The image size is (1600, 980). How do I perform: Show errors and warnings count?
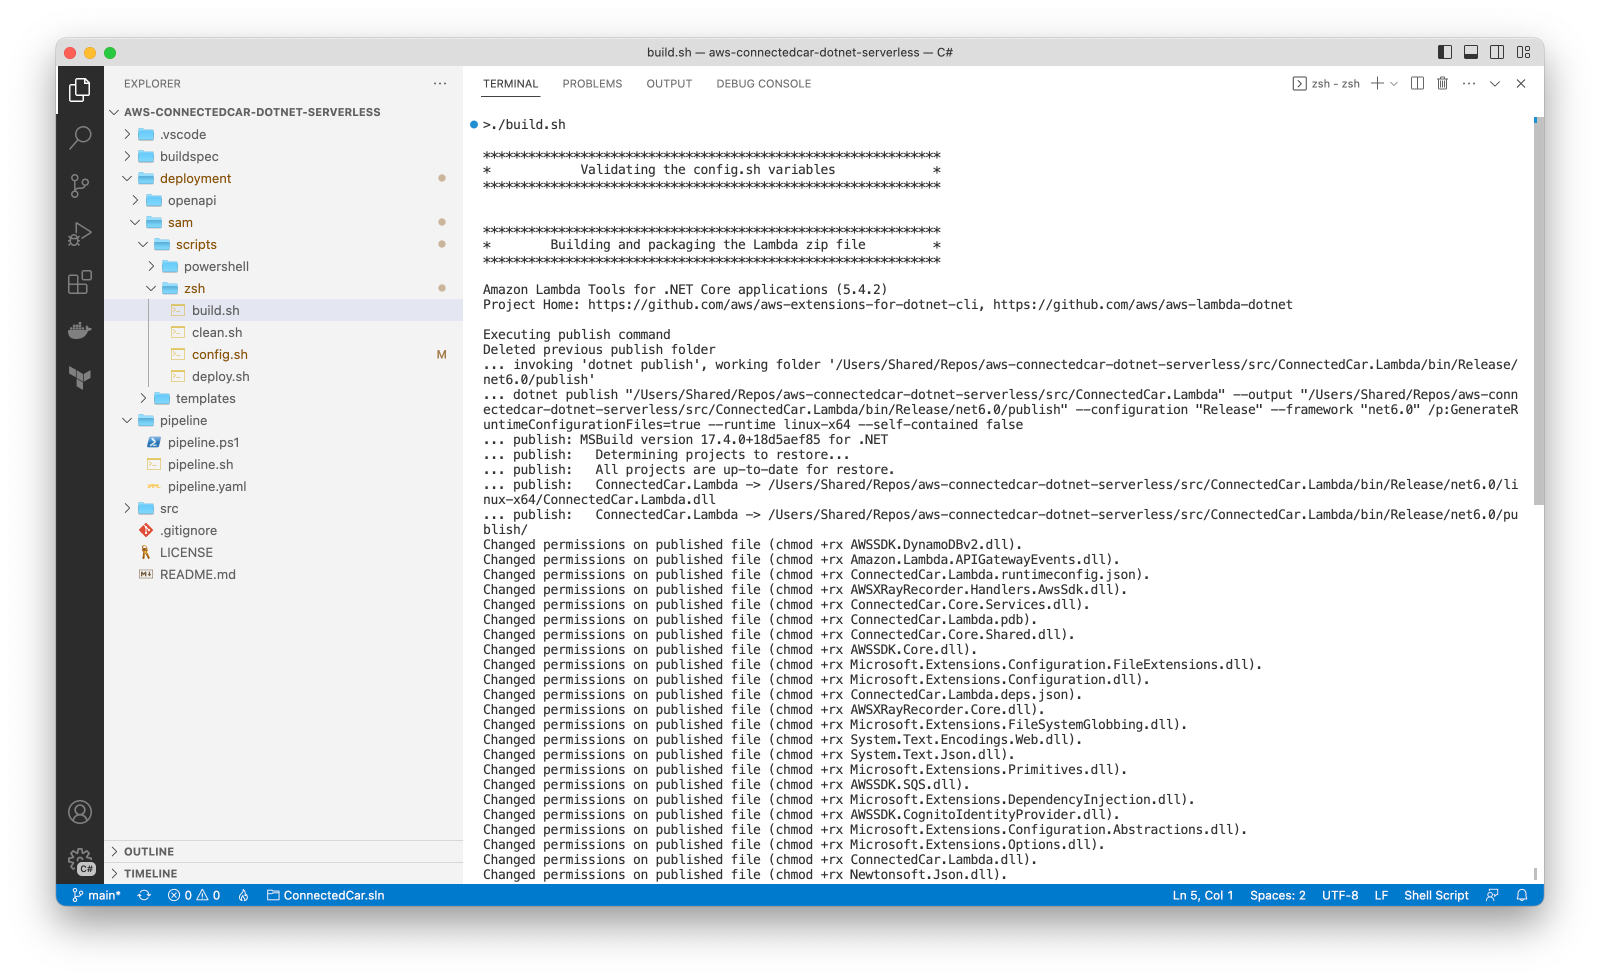pos(194,895)
